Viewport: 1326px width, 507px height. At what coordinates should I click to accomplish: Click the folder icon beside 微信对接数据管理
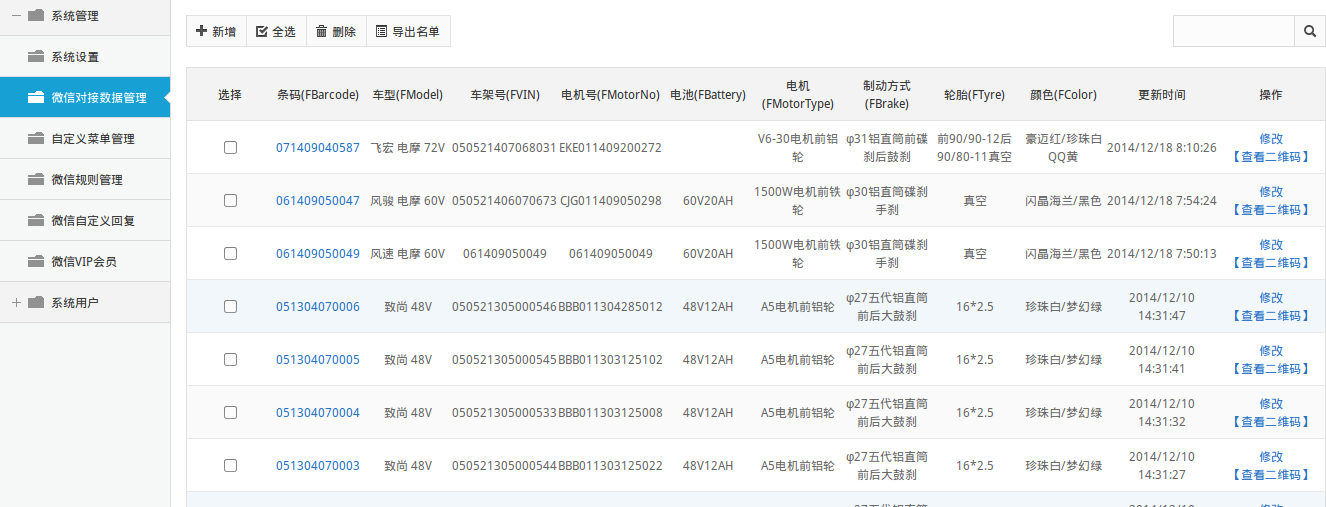[x=36, y=98]
